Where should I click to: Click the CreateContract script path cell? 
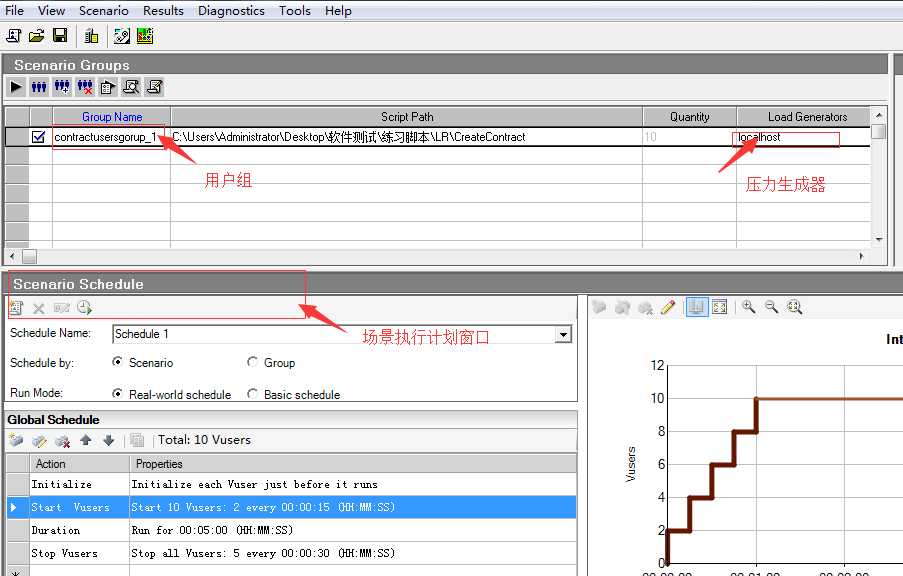[x=407, y=137]
